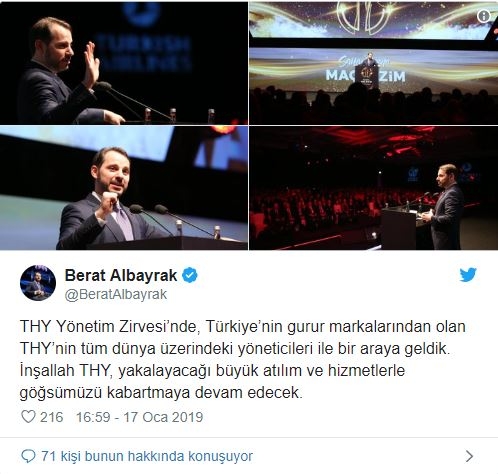View the photo with clenched fist speaker

click(124, 188)
